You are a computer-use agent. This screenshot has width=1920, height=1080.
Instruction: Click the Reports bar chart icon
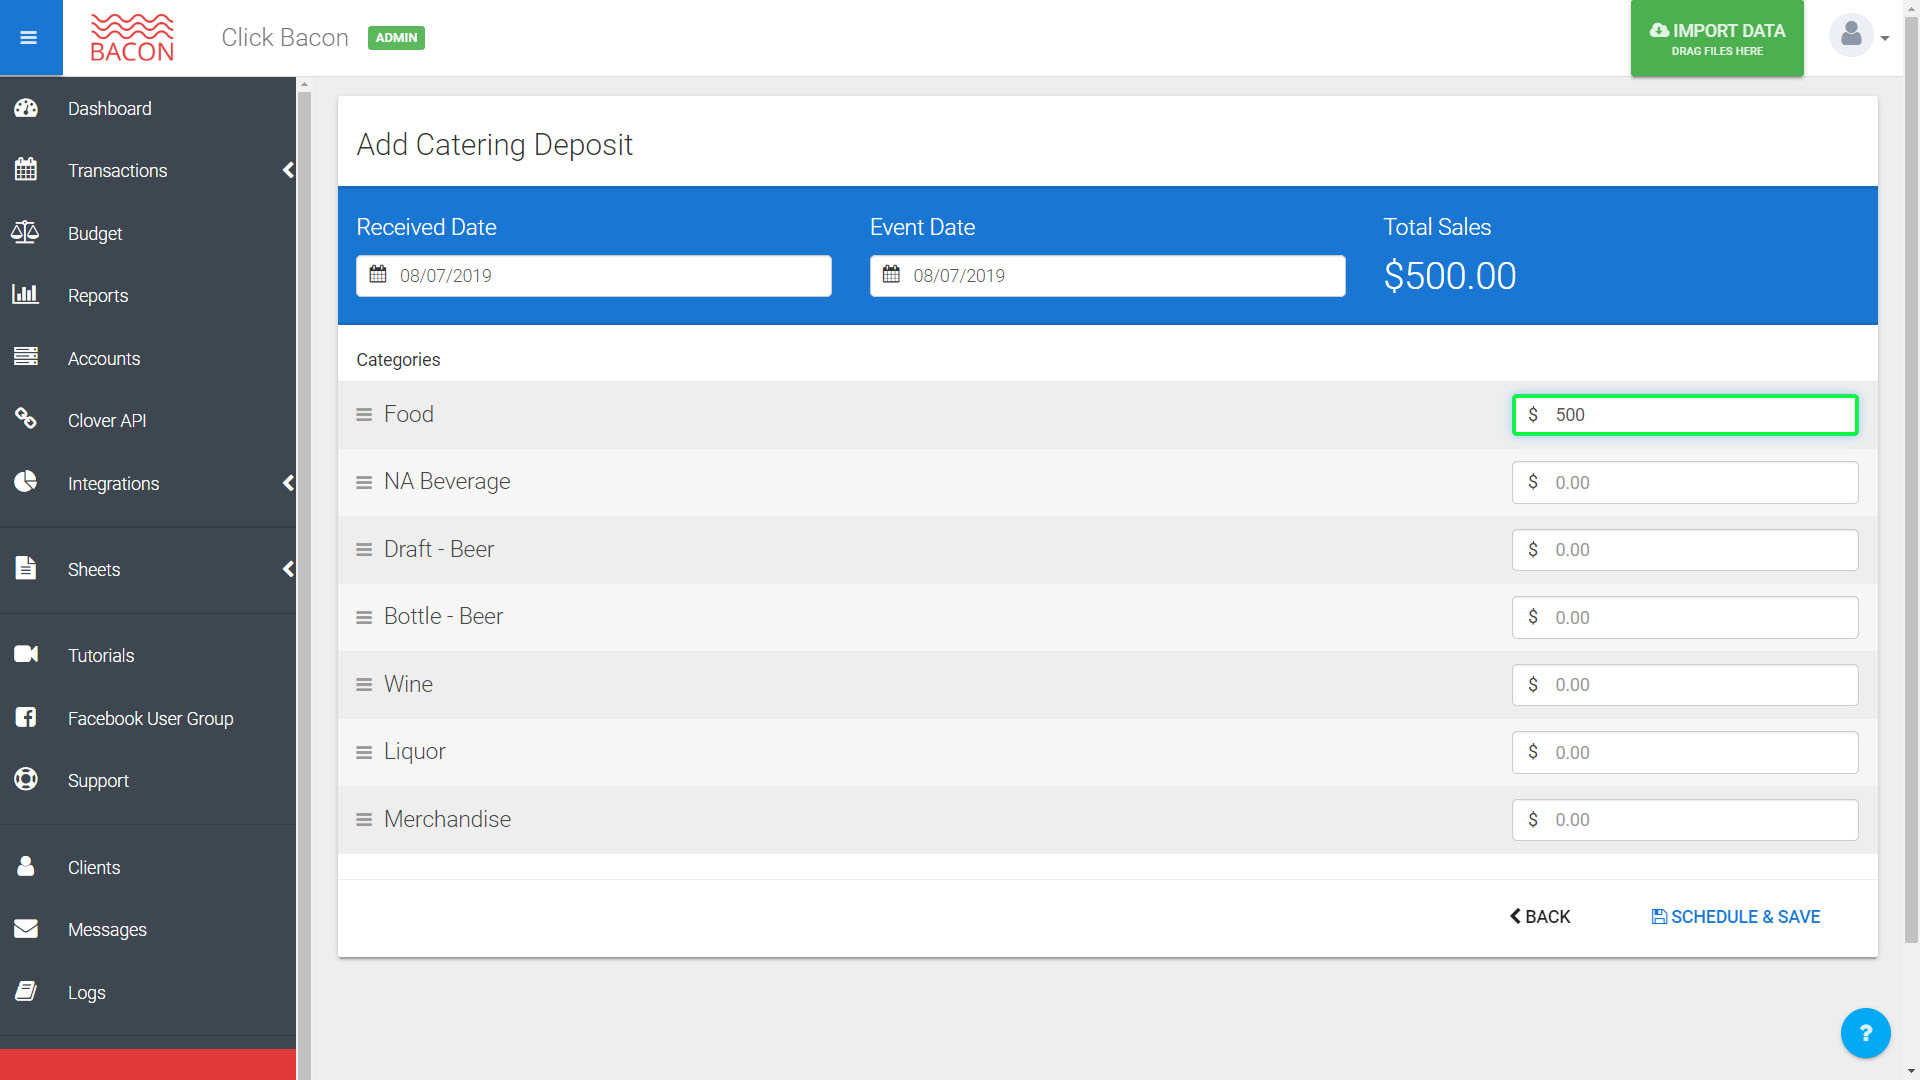point(26,295)
